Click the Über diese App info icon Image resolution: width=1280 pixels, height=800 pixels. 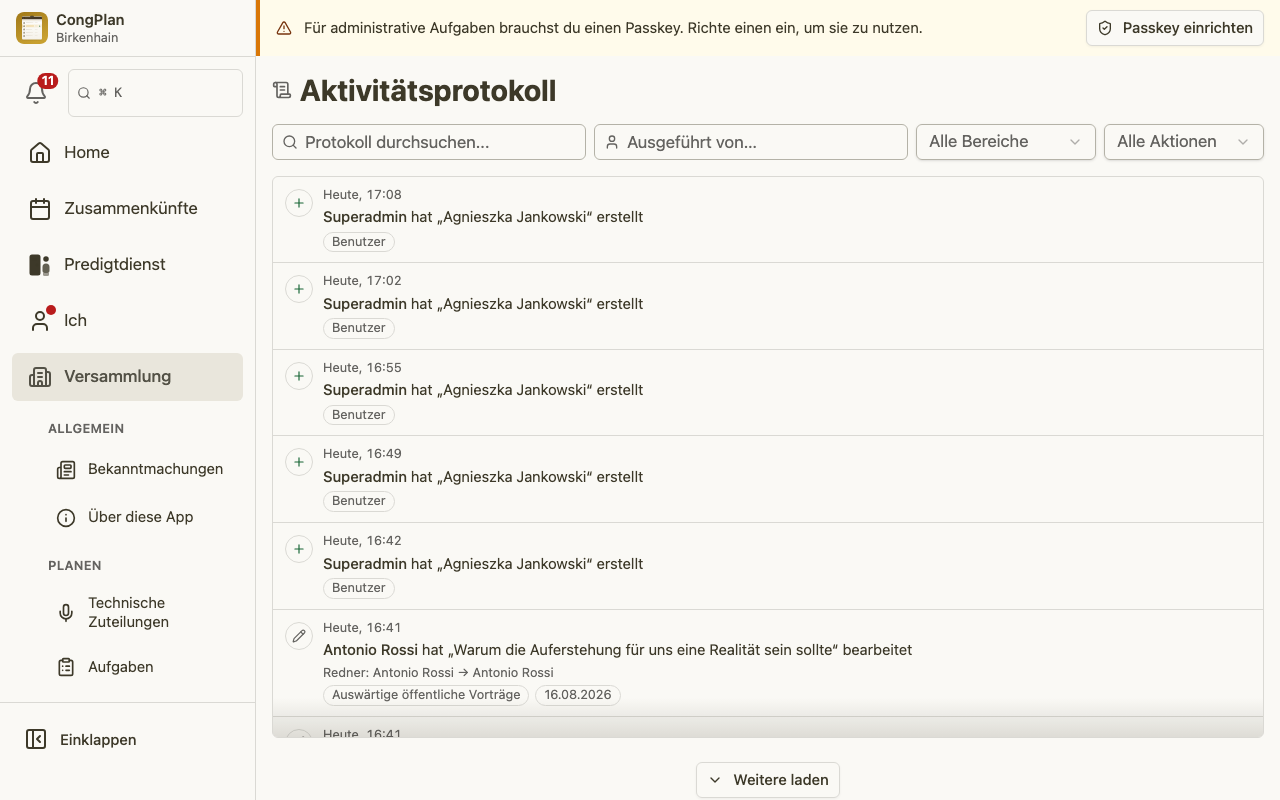point(66,517)
